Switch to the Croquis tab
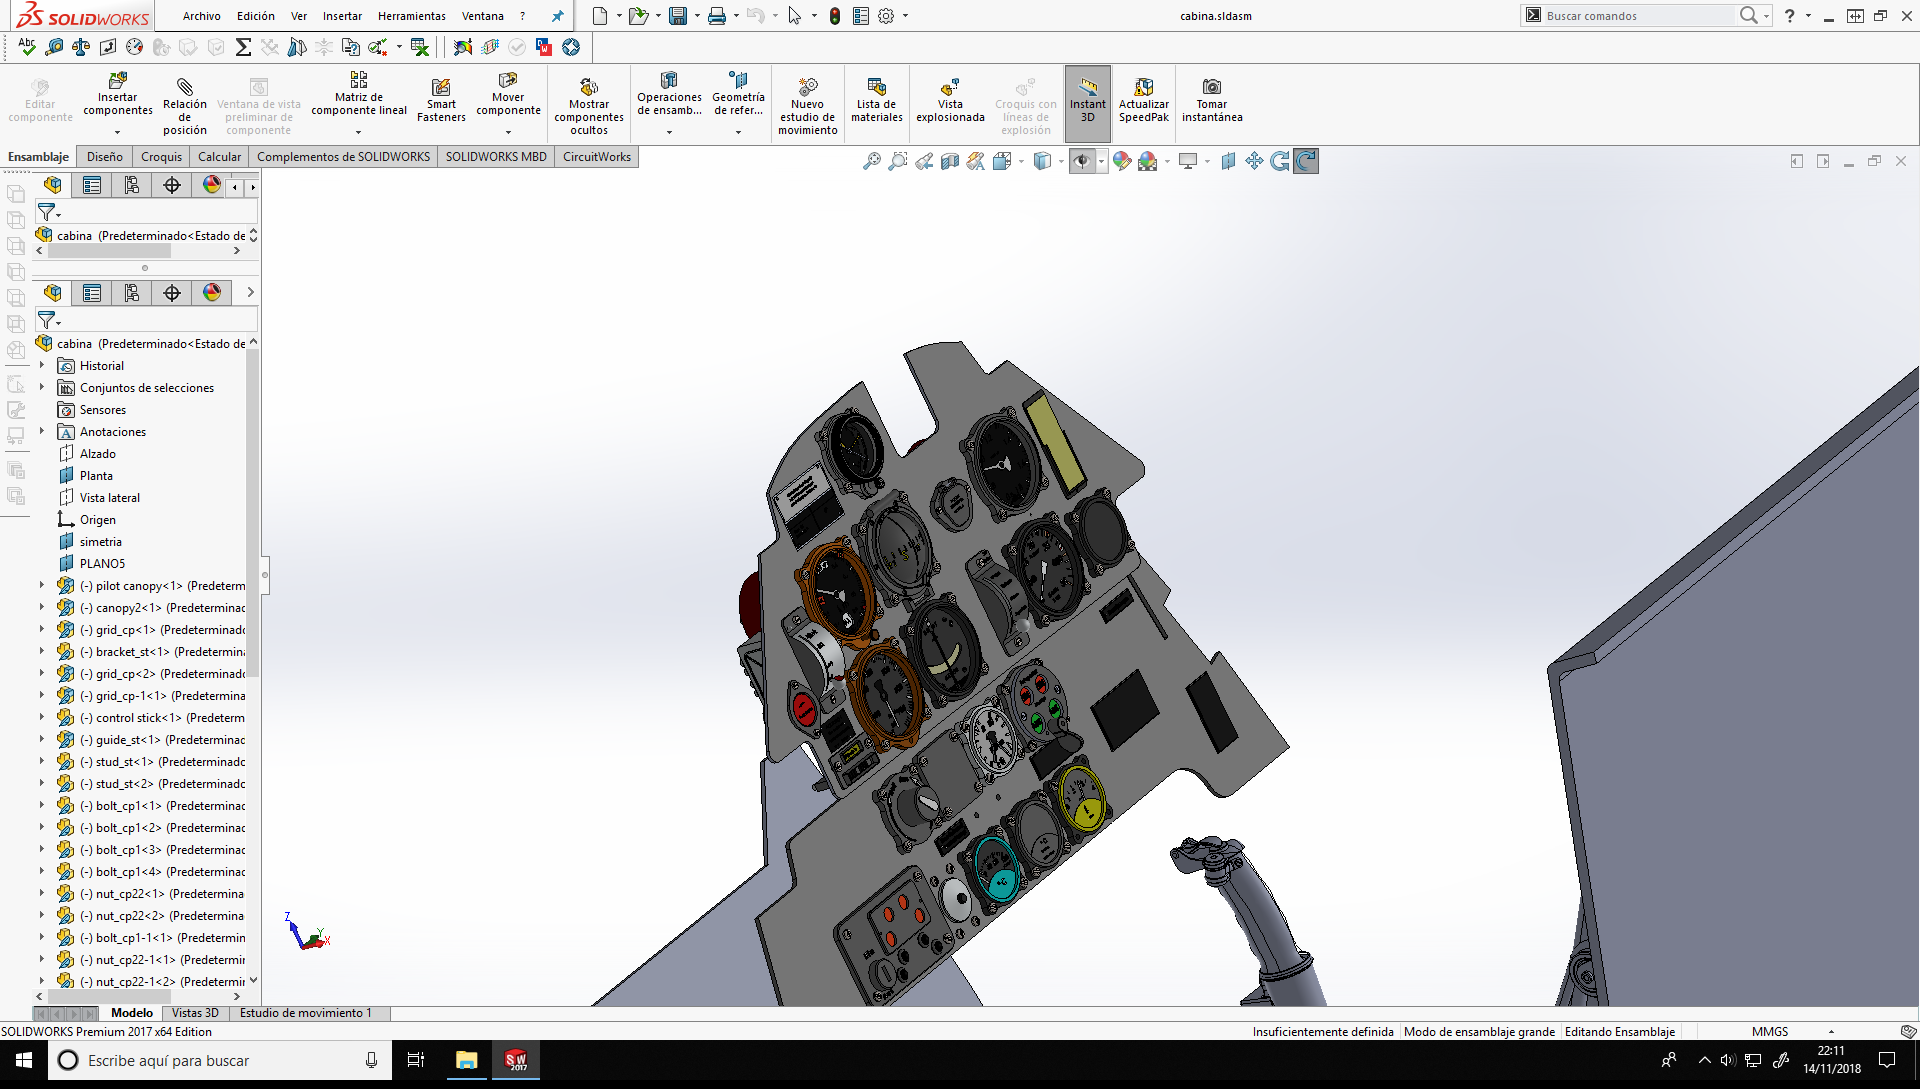Image resolution: width=1920 pixels, height=1089 pixels. [161, 157]
